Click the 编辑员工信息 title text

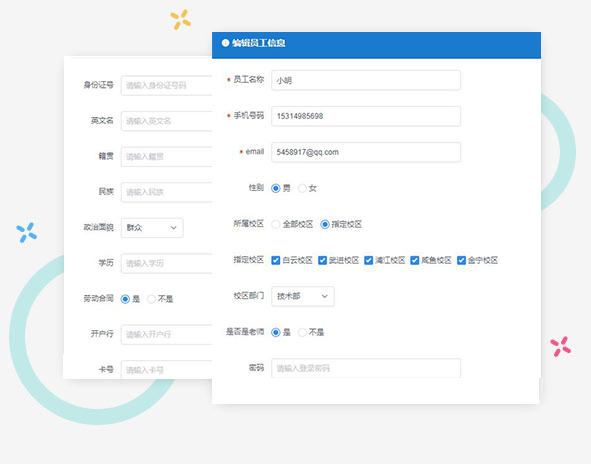click(x=259, y=43)
